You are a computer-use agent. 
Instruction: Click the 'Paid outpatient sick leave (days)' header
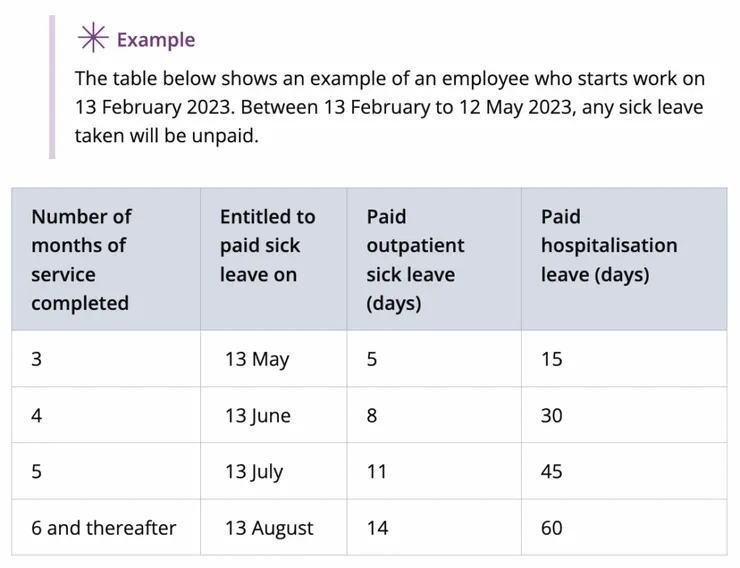tap(415, 260)
